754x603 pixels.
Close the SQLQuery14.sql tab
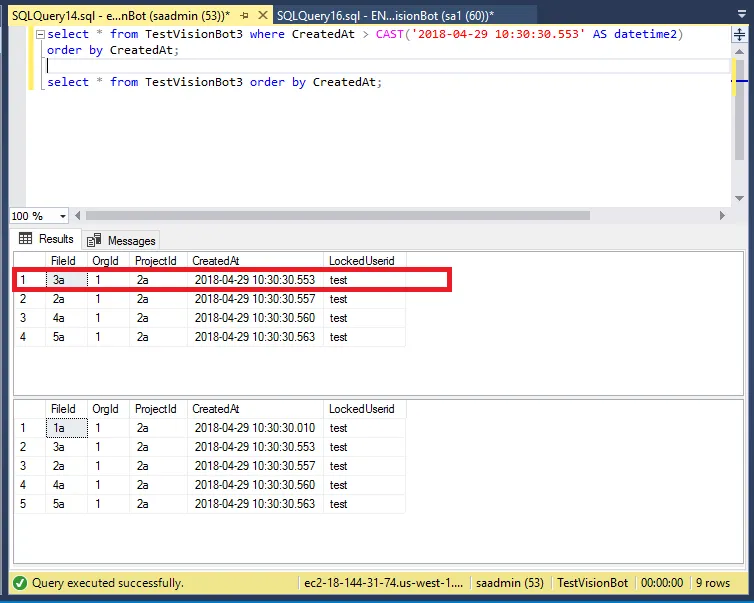coord(263,15)
